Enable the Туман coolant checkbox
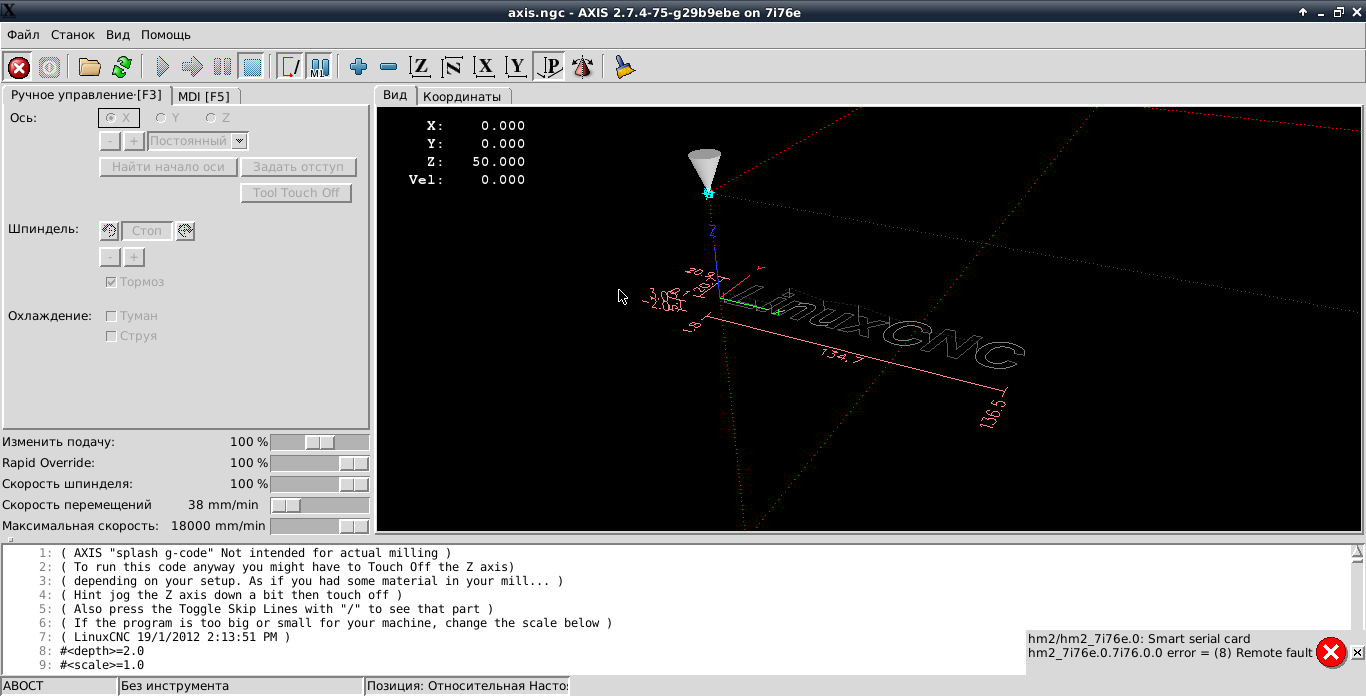This screenshot has width=1366, height=696. (111, 316)
